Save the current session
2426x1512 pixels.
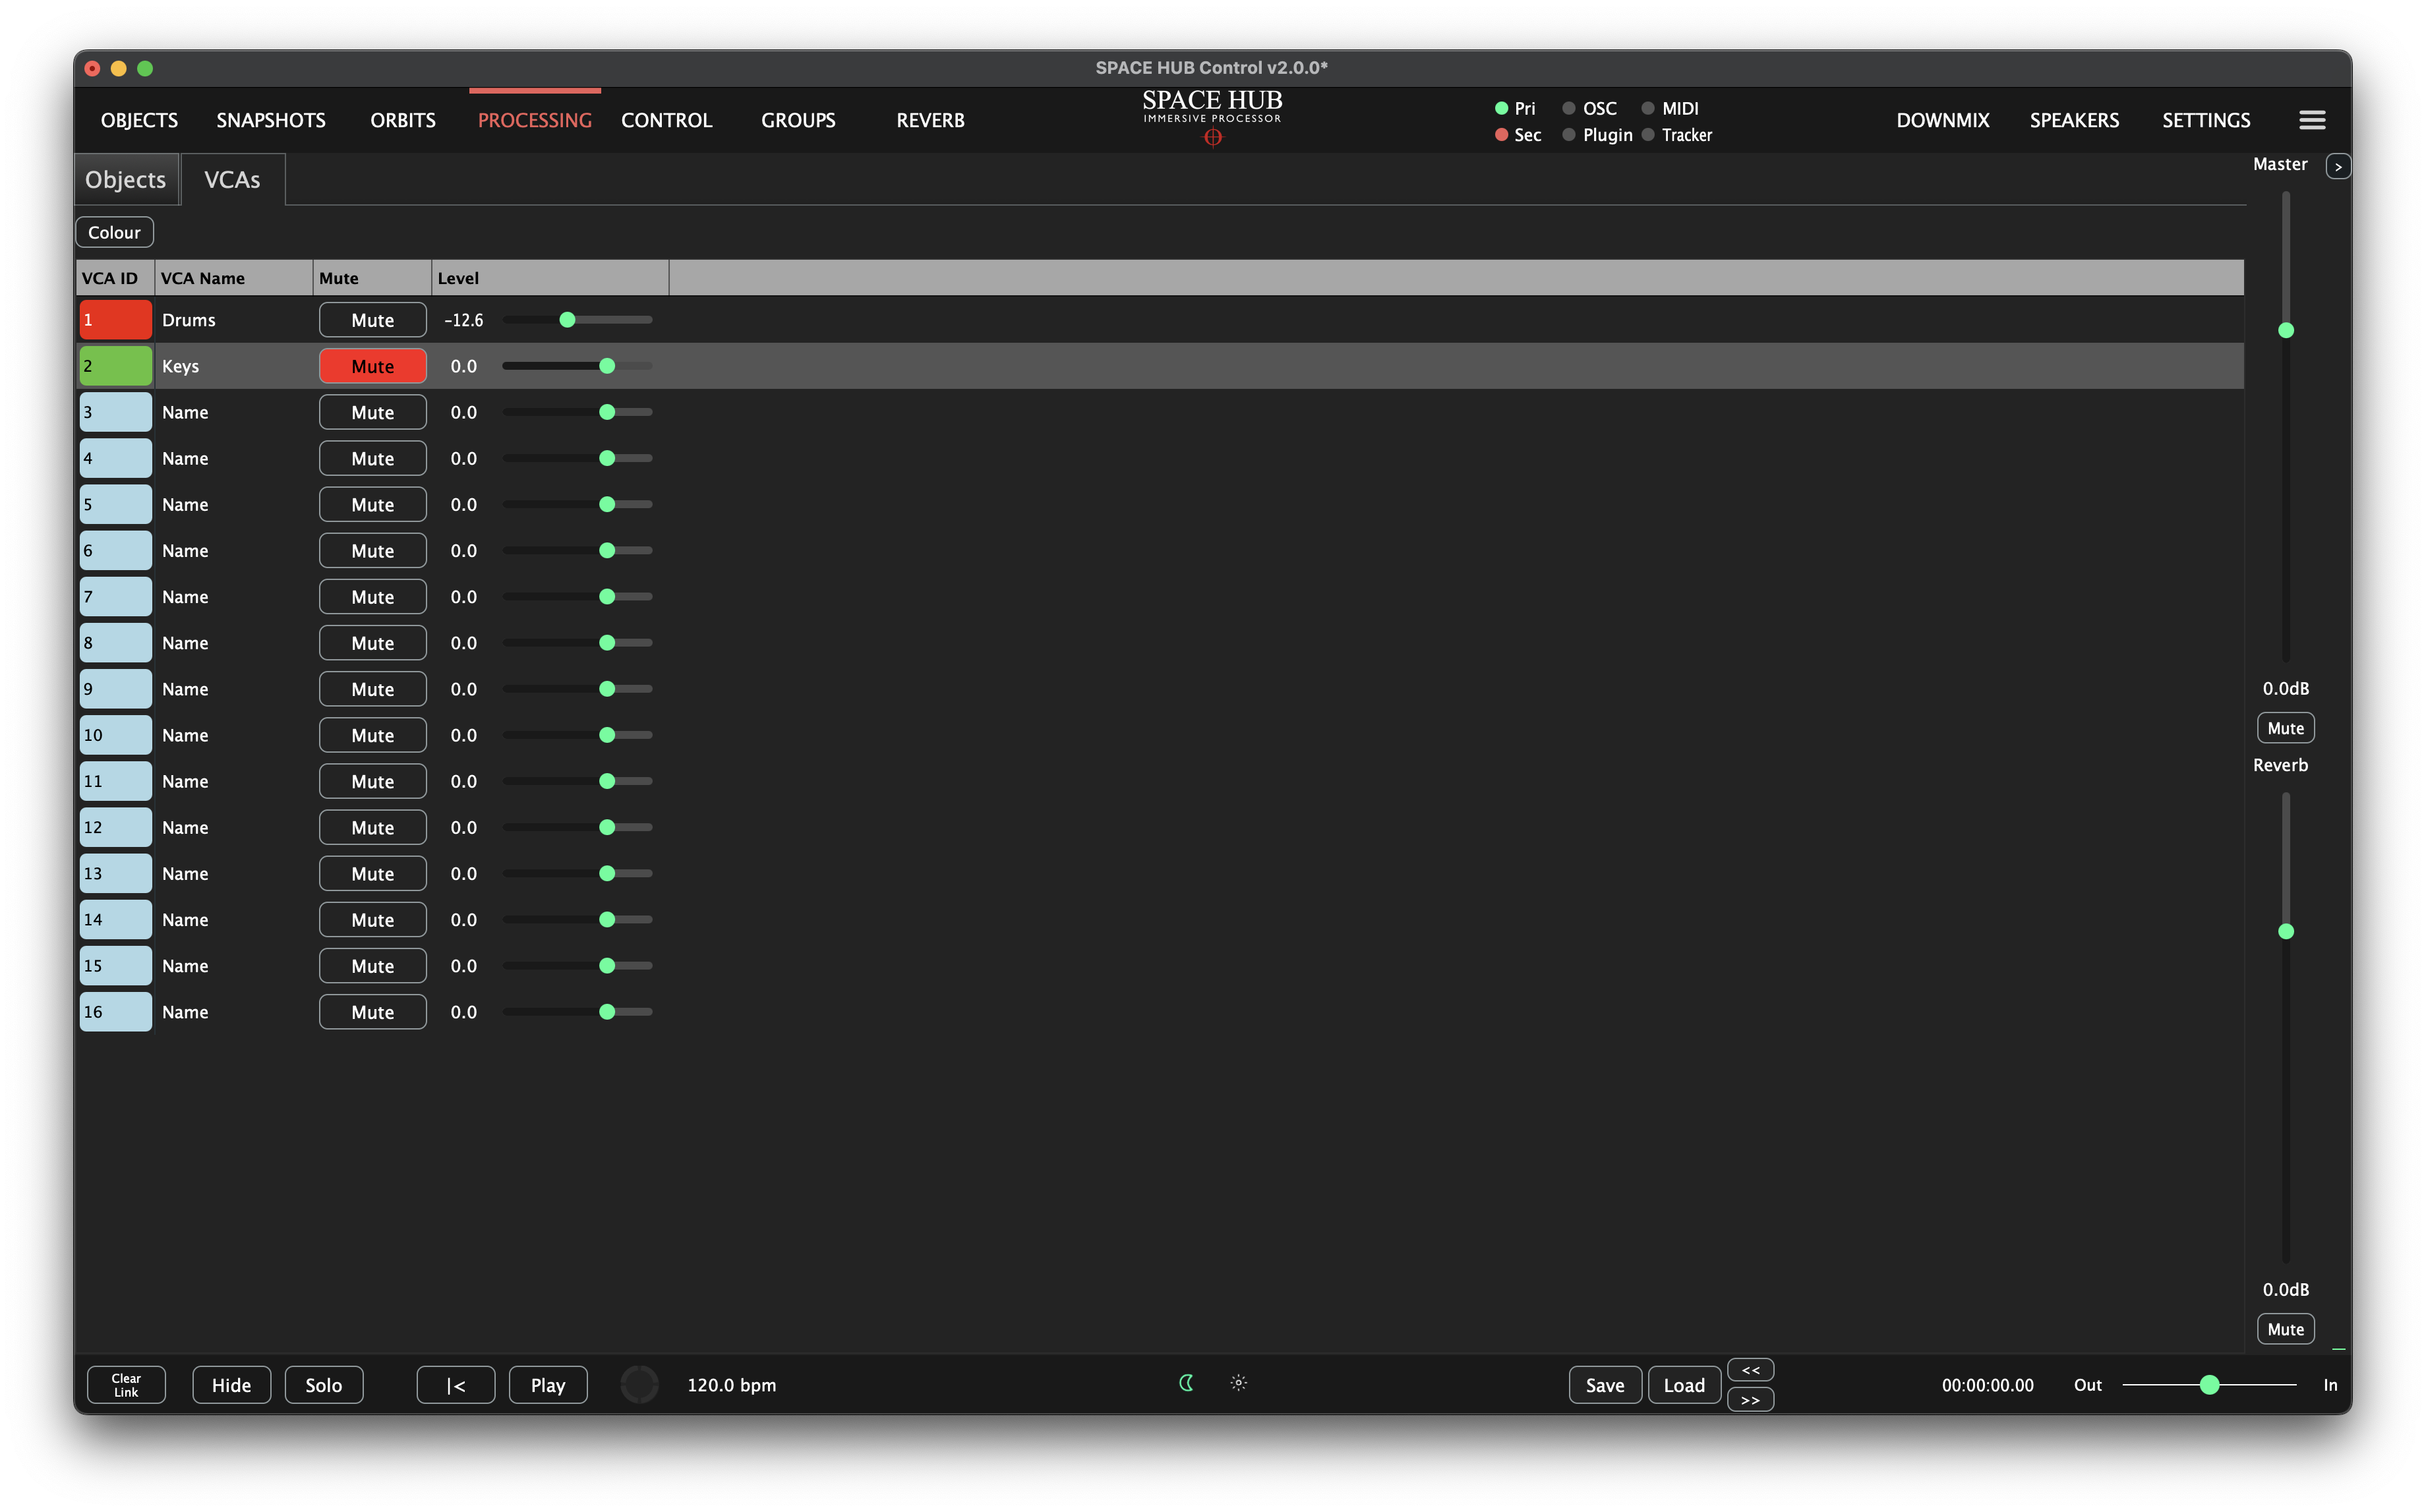(1604, 1384)
